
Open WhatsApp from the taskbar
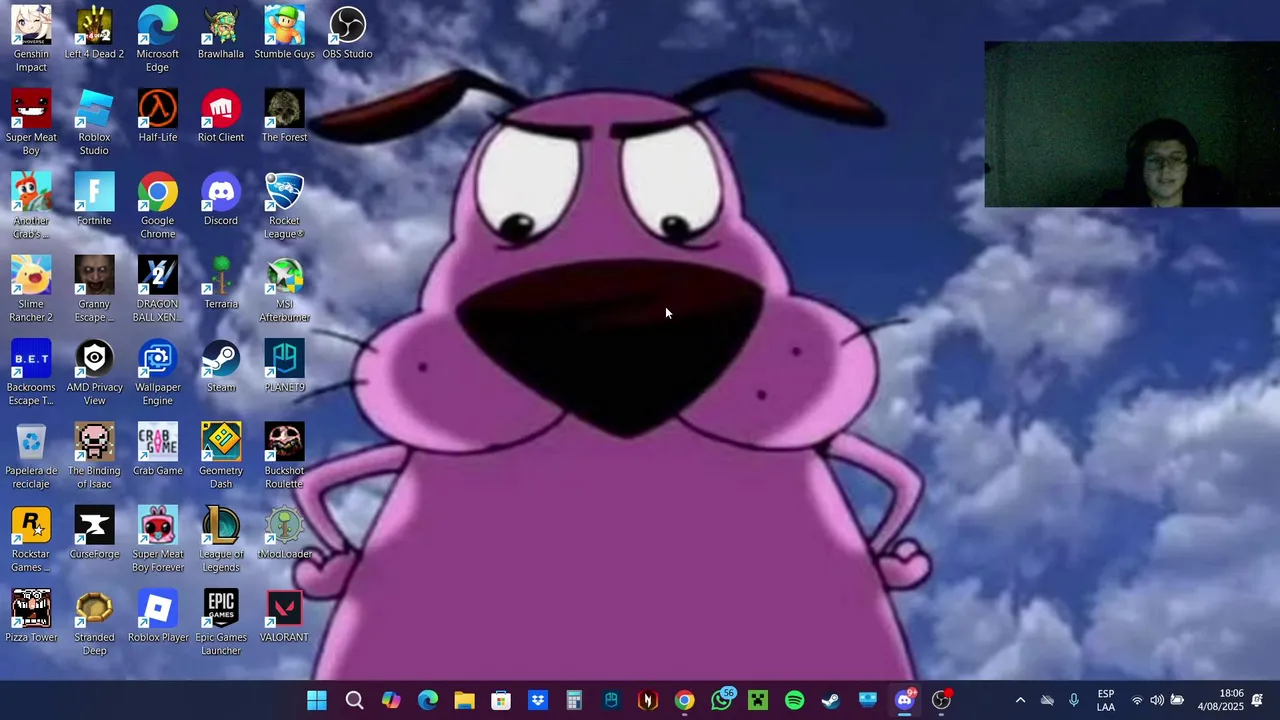[x=721, y=700]
